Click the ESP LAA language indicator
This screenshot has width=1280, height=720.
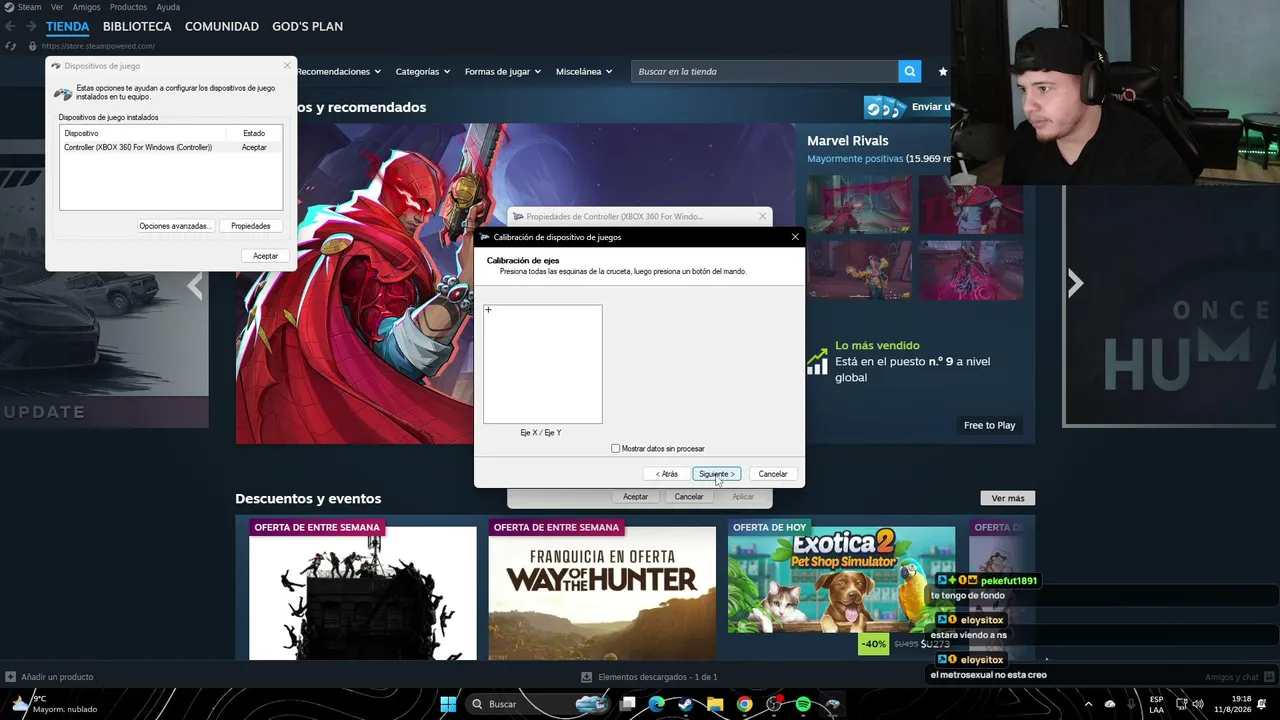(x=1157, y=704)
